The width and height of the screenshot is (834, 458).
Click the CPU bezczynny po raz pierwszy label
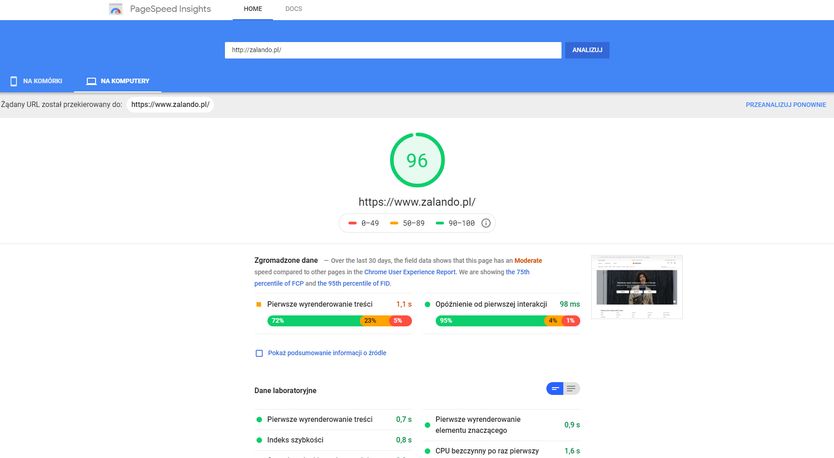tap(487, 451)
